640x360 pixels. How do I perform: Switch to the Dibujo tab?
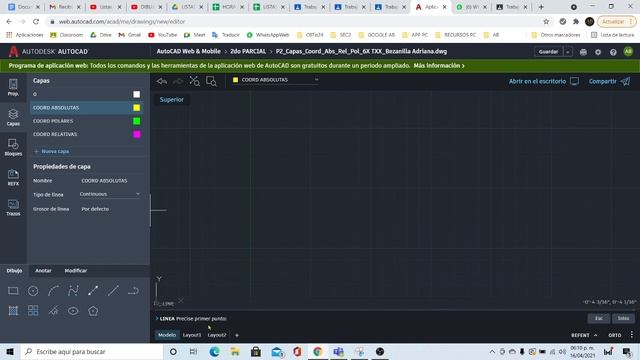coord(14,271)
